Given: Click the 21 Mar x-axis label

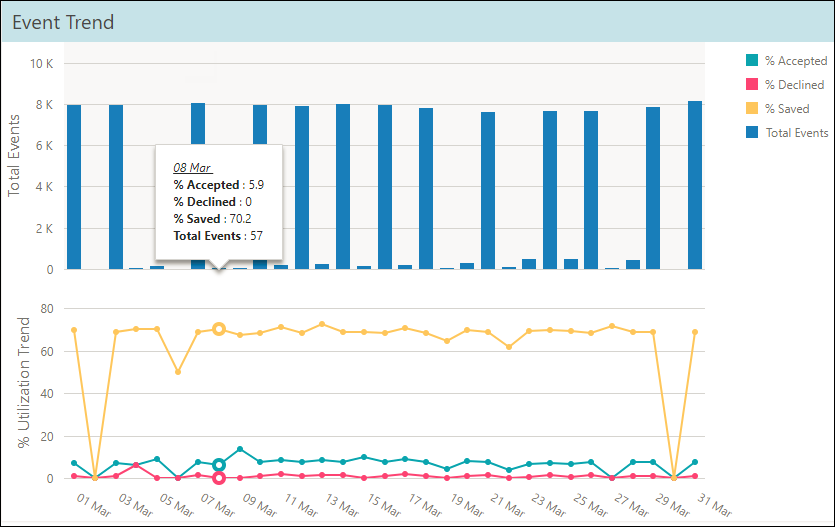Looking at the screenshot, I should 500,501.
